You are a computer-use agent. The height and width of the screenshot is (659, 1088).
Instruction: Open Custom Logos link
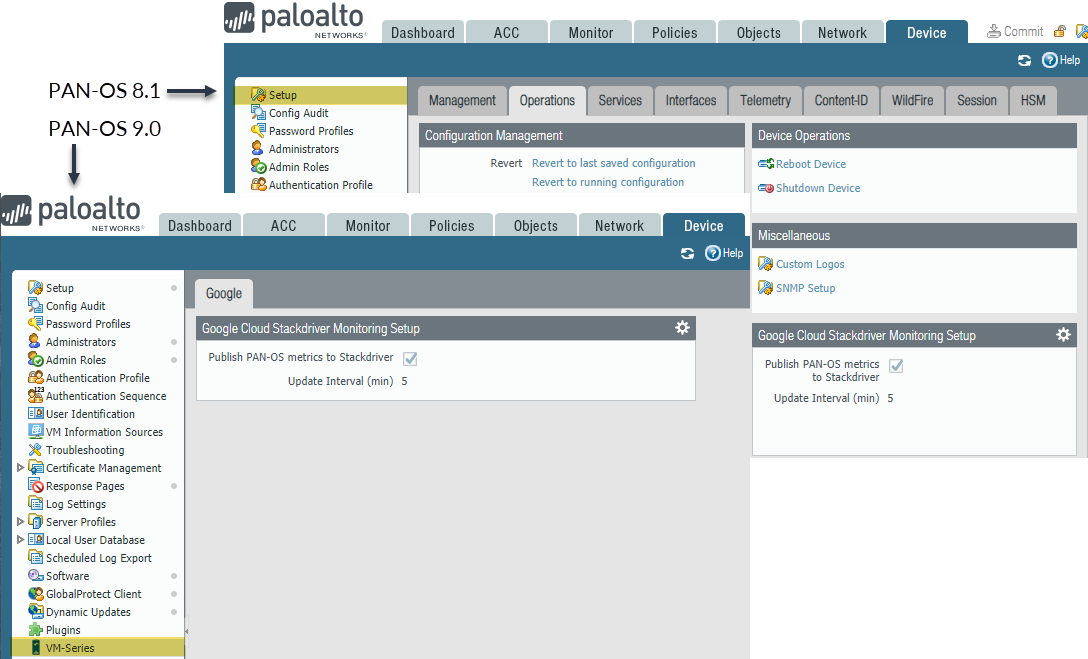pyautogui.click(x=810, y=264)
